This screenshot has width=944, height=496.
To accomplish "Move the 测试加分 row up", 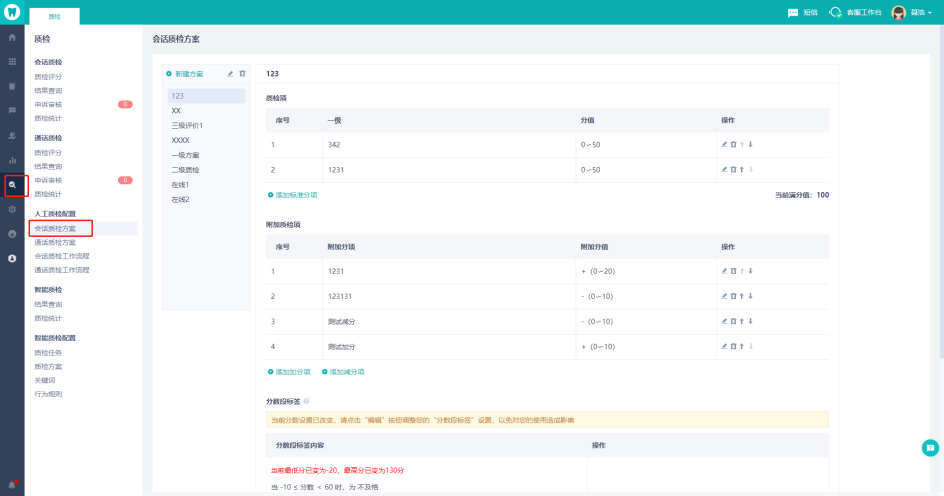I will coord(742,347).
